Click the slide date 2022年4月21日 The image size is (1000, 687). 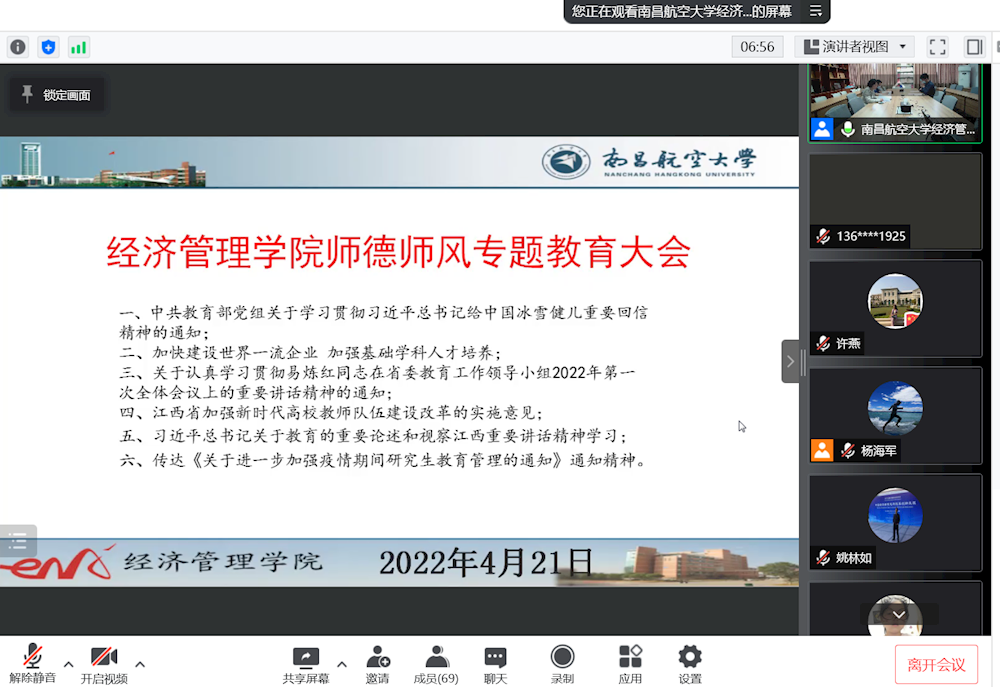point(486,563)
